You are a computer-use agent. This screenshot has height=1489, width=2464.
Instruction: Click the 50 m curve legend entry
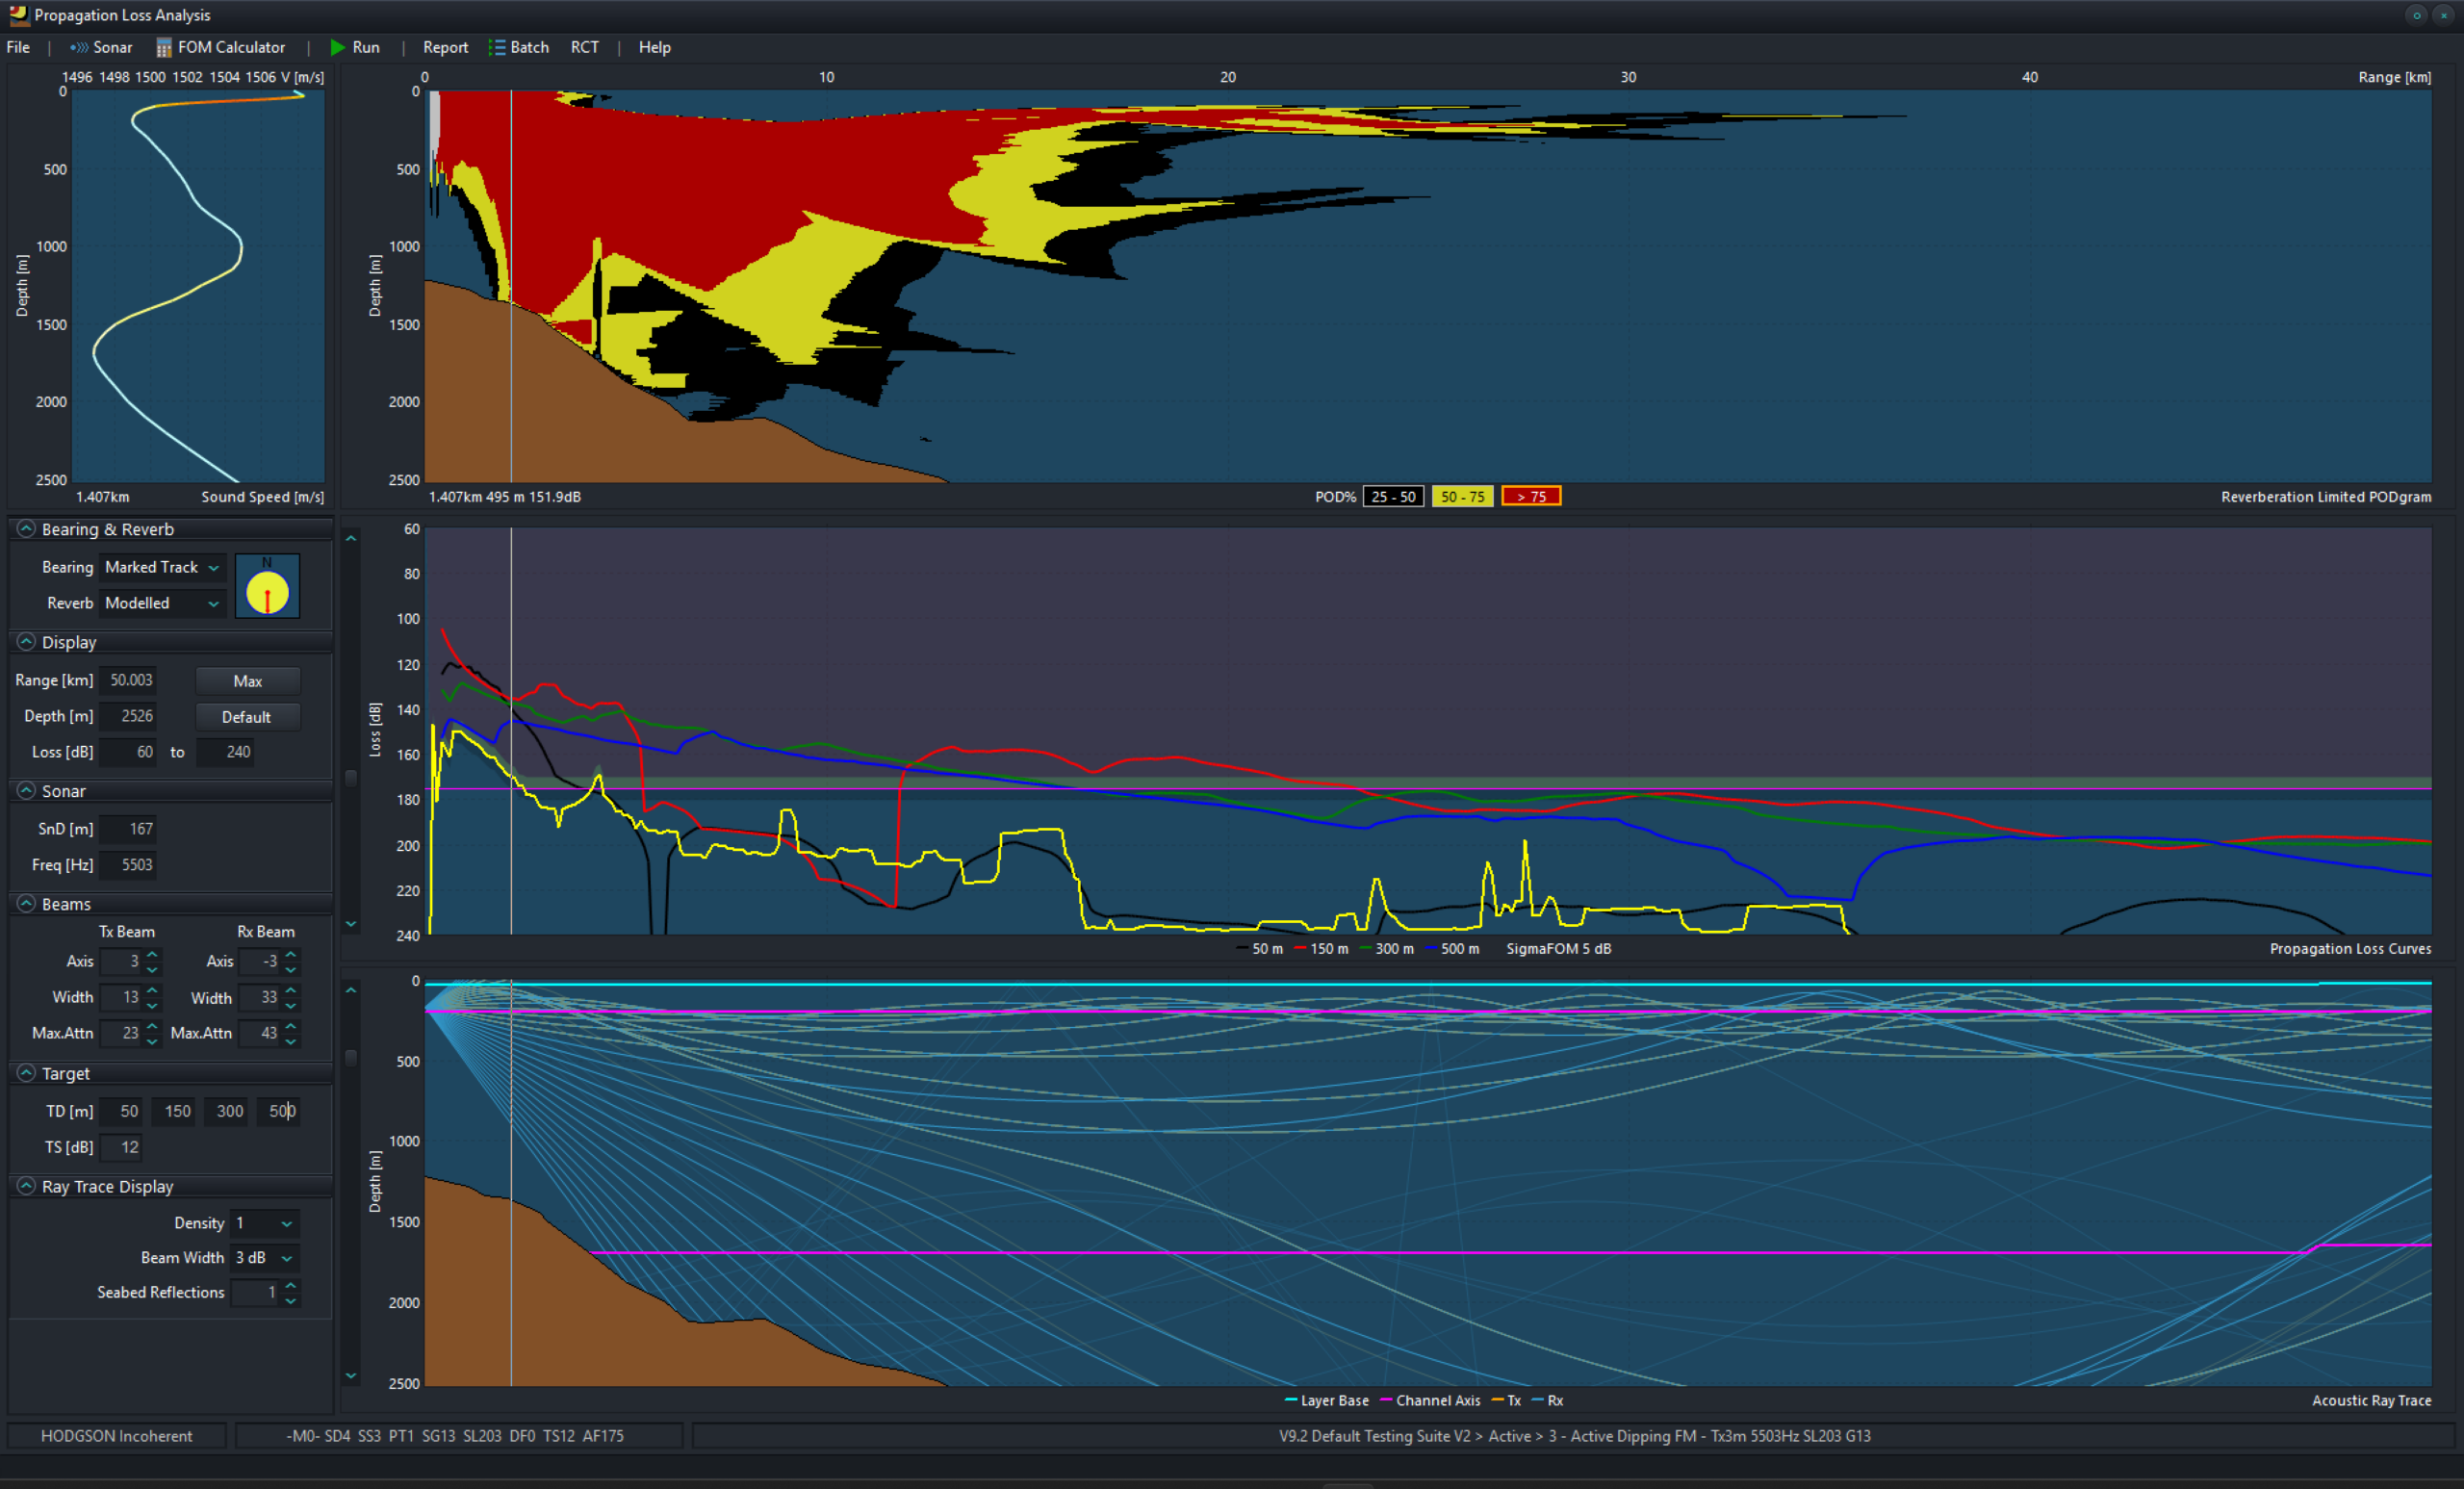pos(1260,949)
